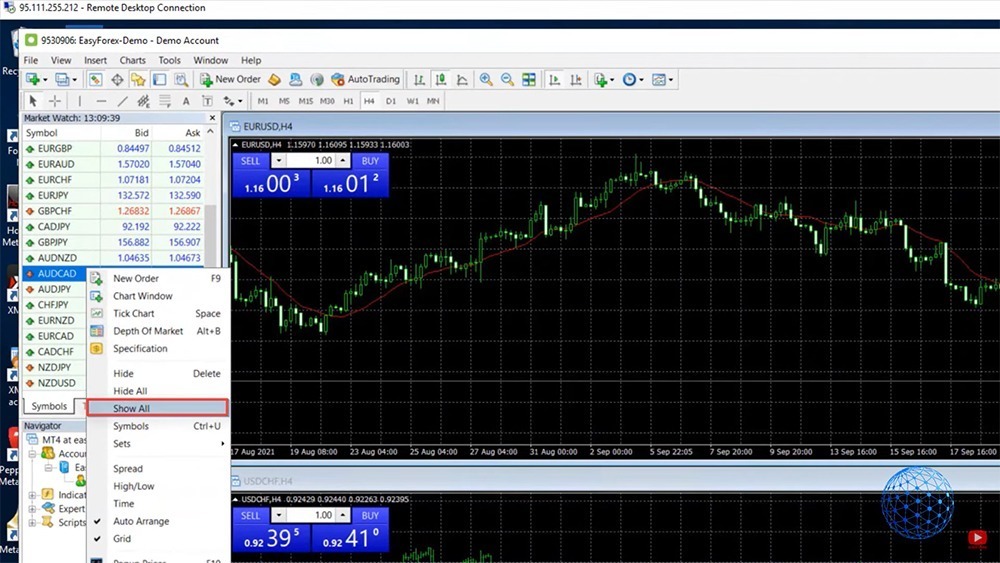The width and height of the screenshot is (1000, 563).
Task: Open the Profiles toolbar icon
Action: [64, 80]
